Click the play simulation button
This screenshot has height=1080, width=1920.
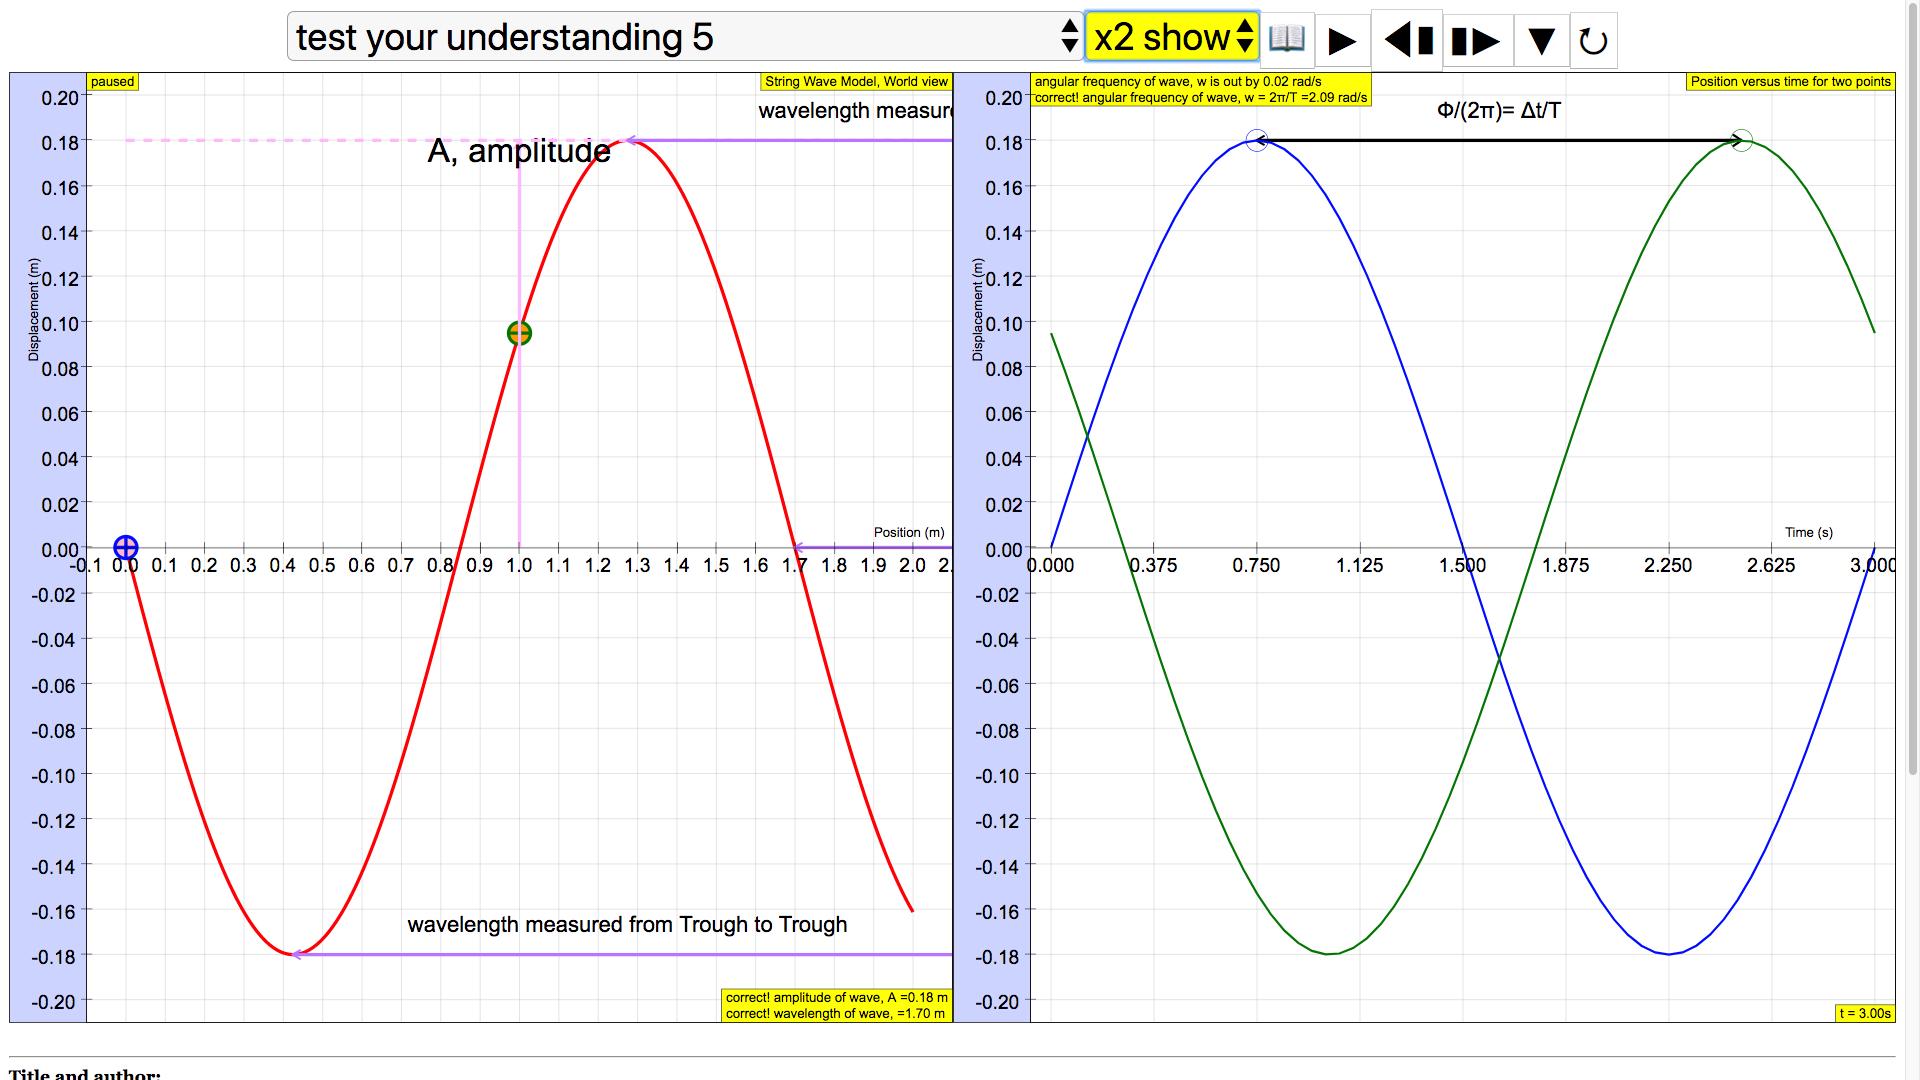[1343, 41]
